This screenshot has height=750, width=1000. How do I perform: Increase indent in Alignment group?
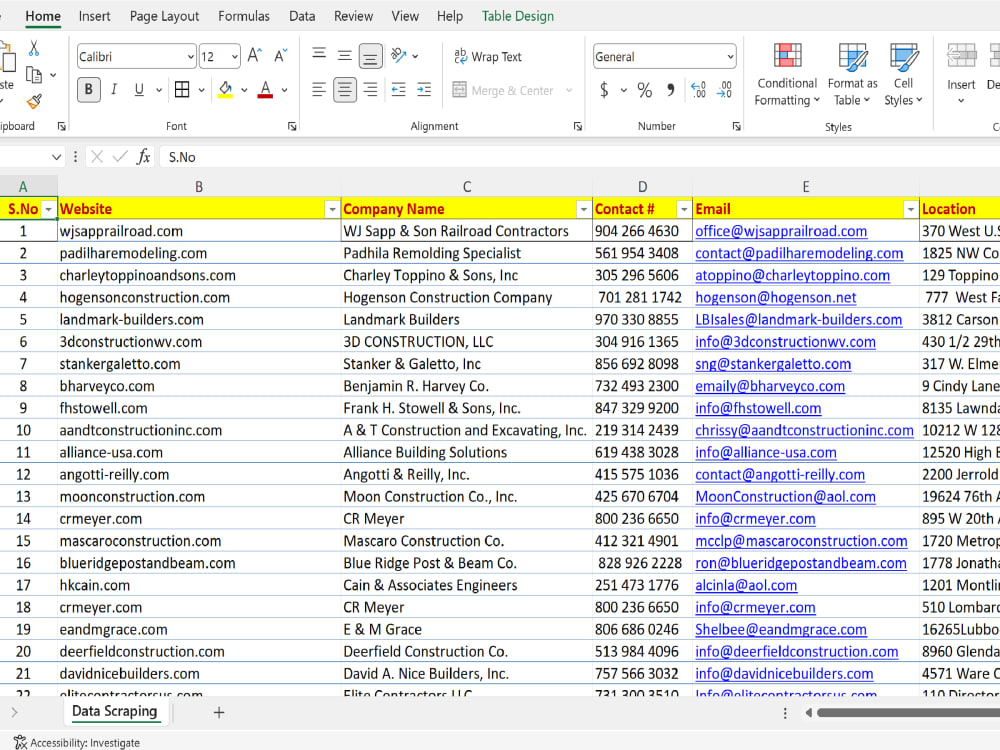pos(424,89)
